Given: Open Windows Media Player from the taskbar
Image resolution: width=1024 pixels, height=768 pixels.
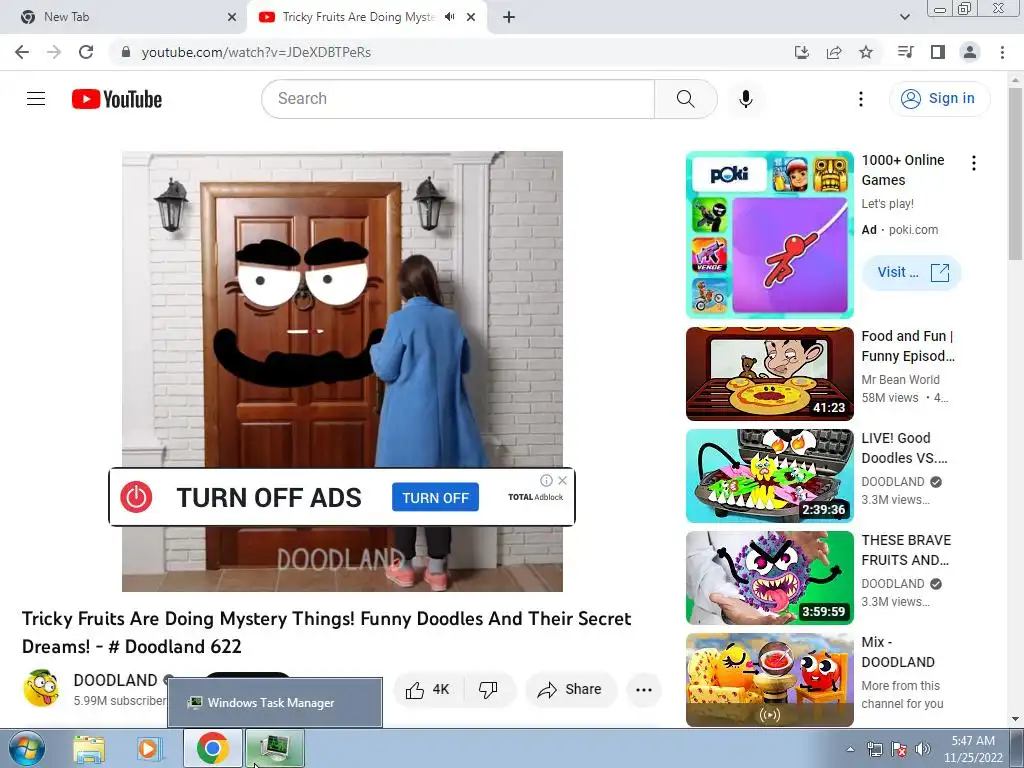Looking at the screenshot, I should click(150, 749).
